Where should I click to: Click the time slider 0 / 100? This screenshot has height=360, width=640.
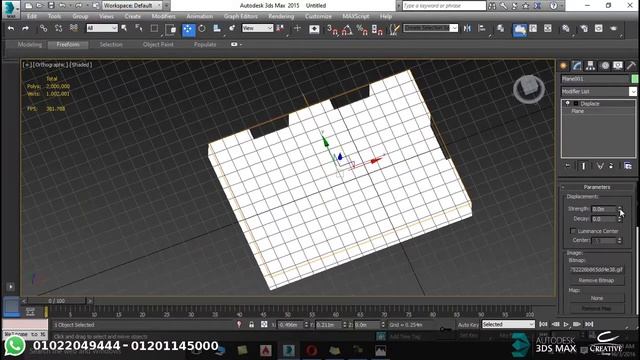[x=57, y=301]
